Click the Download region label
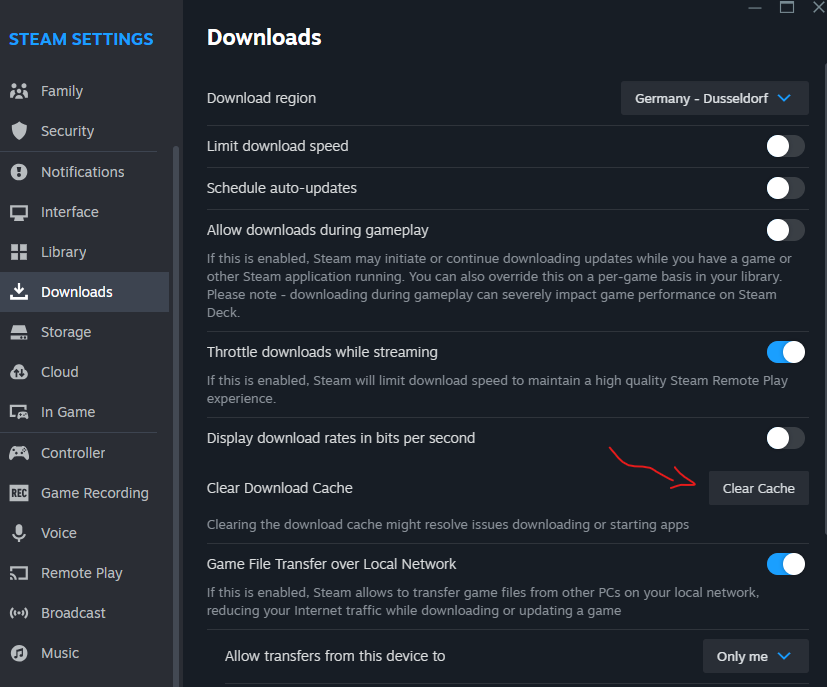The image size is (827, 687). (x=262, y=98)
